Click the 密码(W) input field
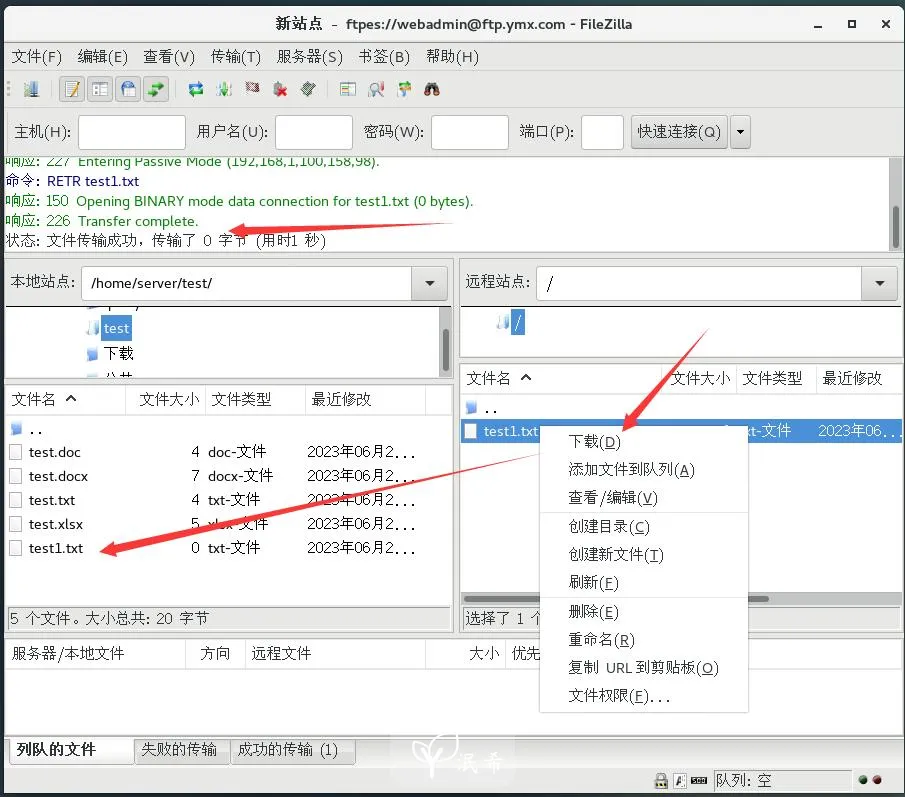905x797 pixels. click(469, 132)
